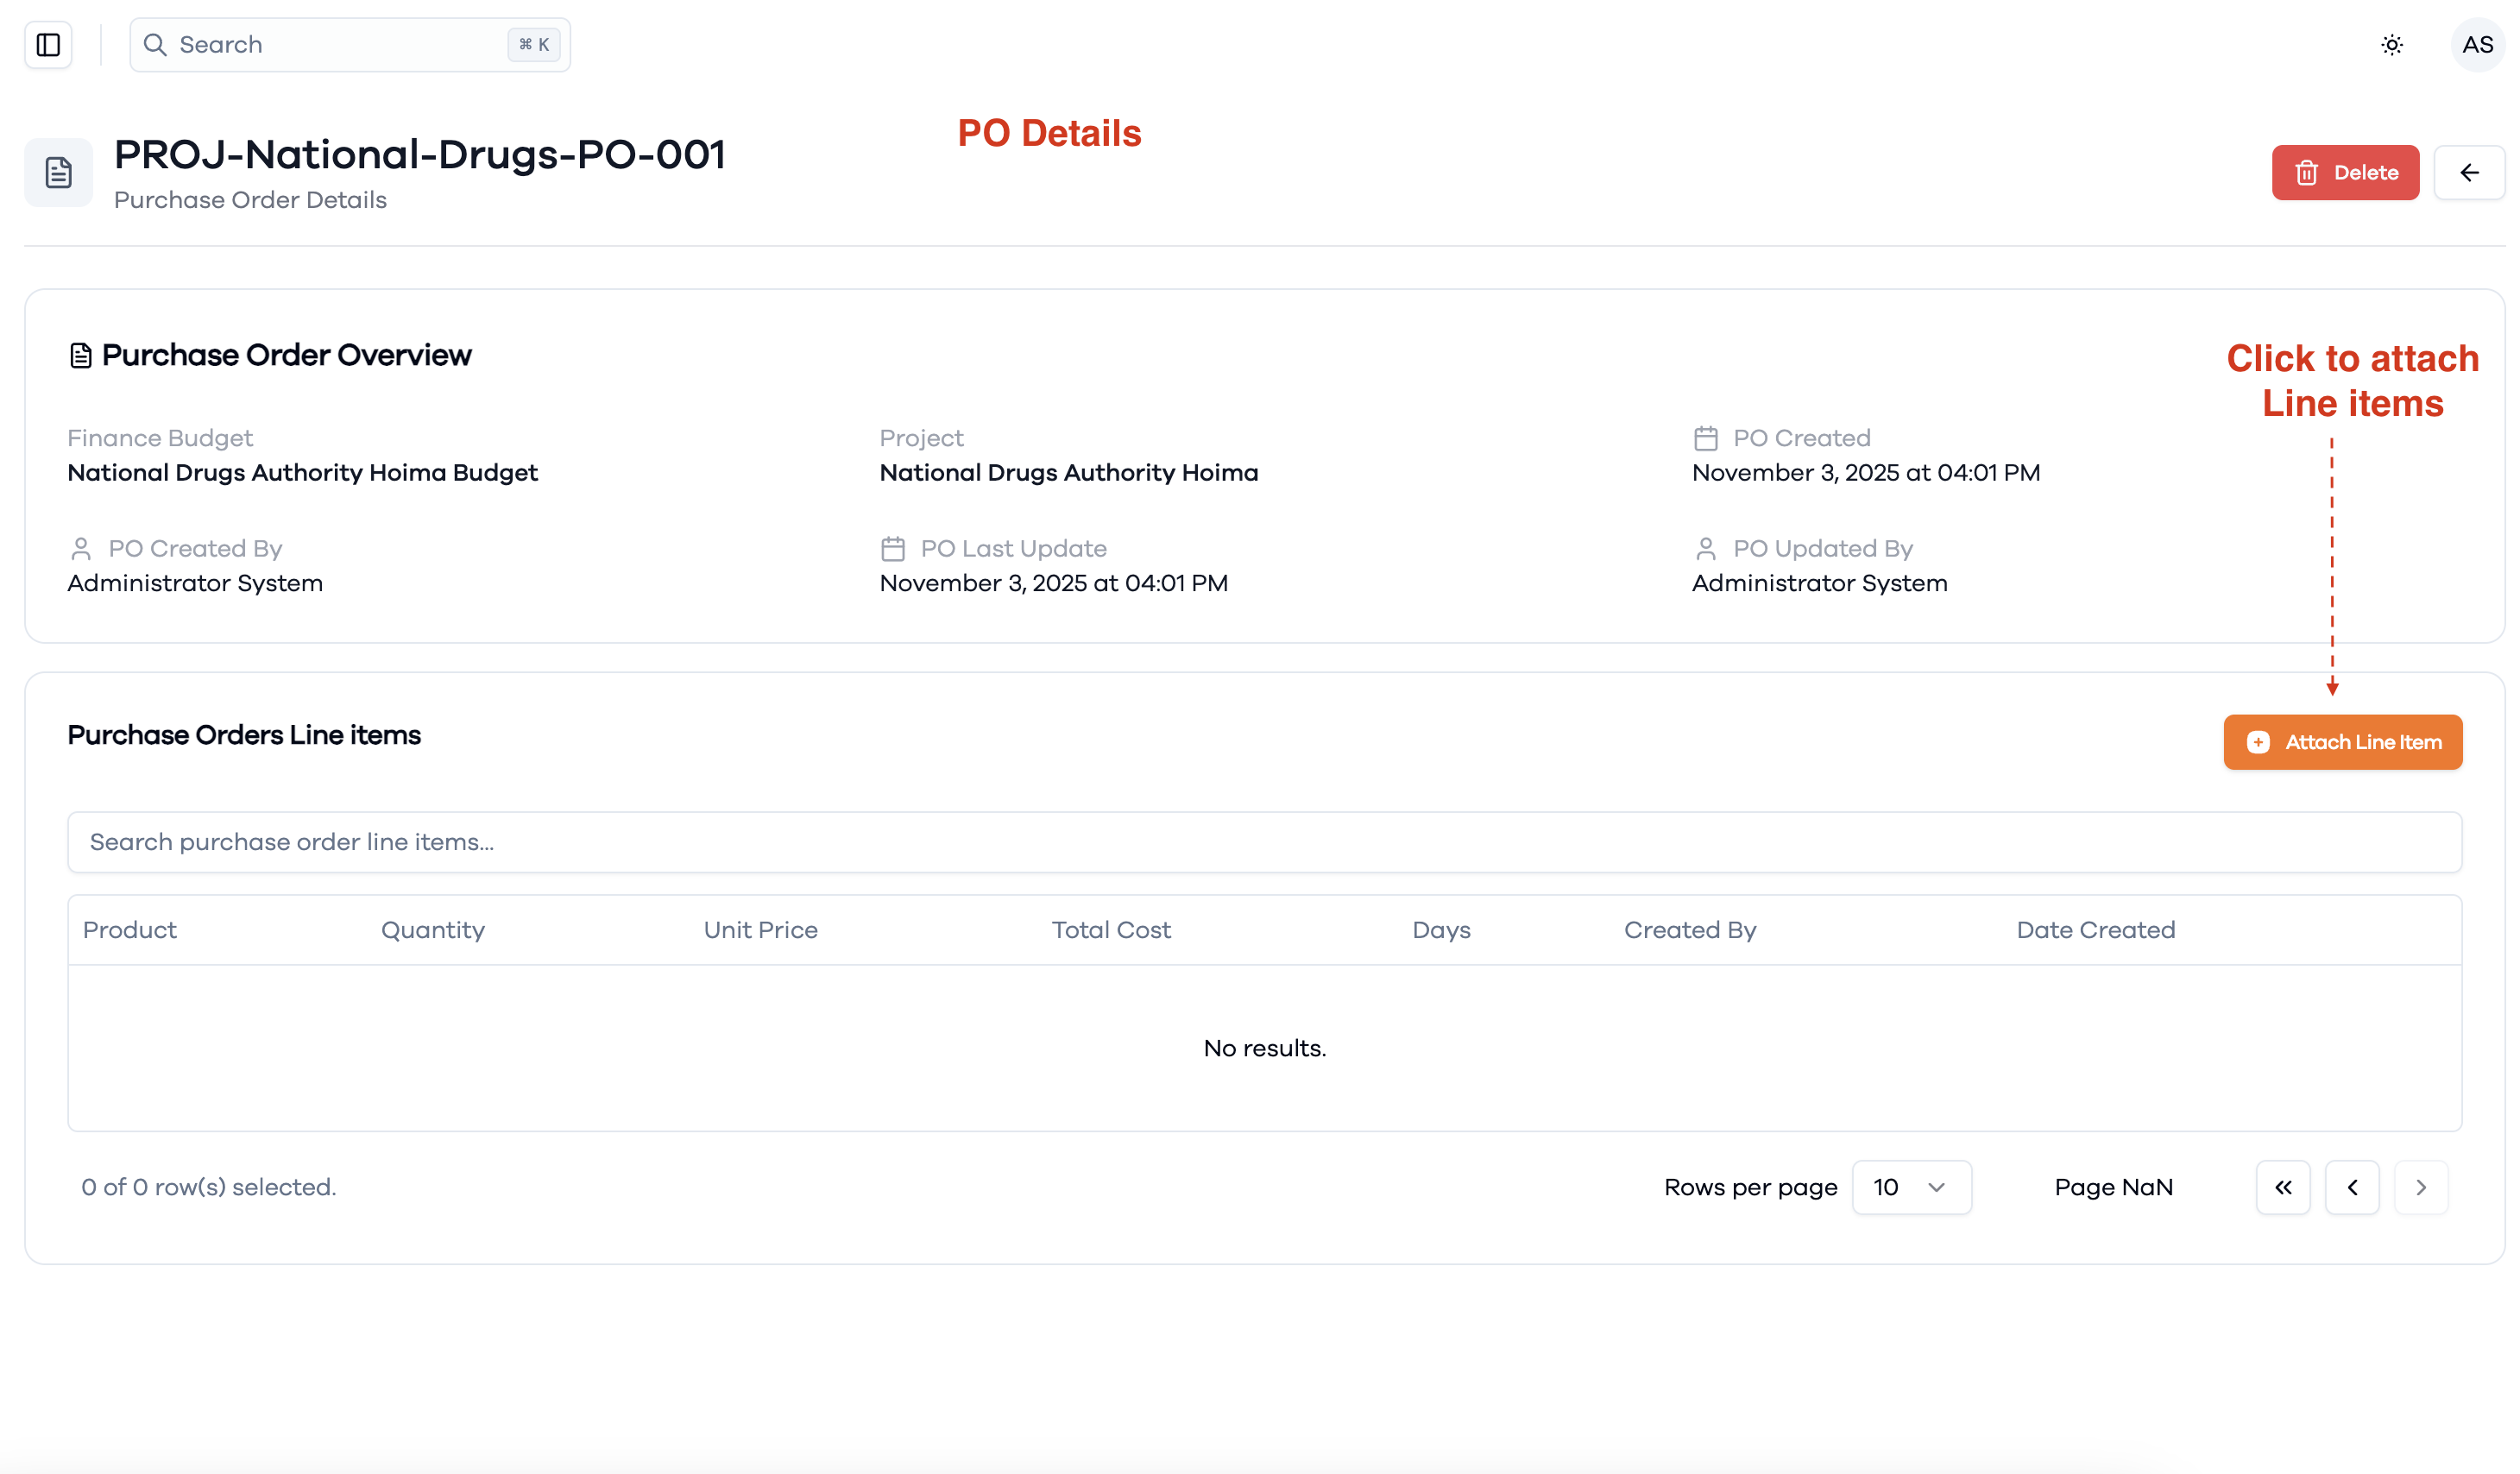Open the AS user avatar menu
The width and height of the screenshot is (2520, 1474).
coord(2477,45)
